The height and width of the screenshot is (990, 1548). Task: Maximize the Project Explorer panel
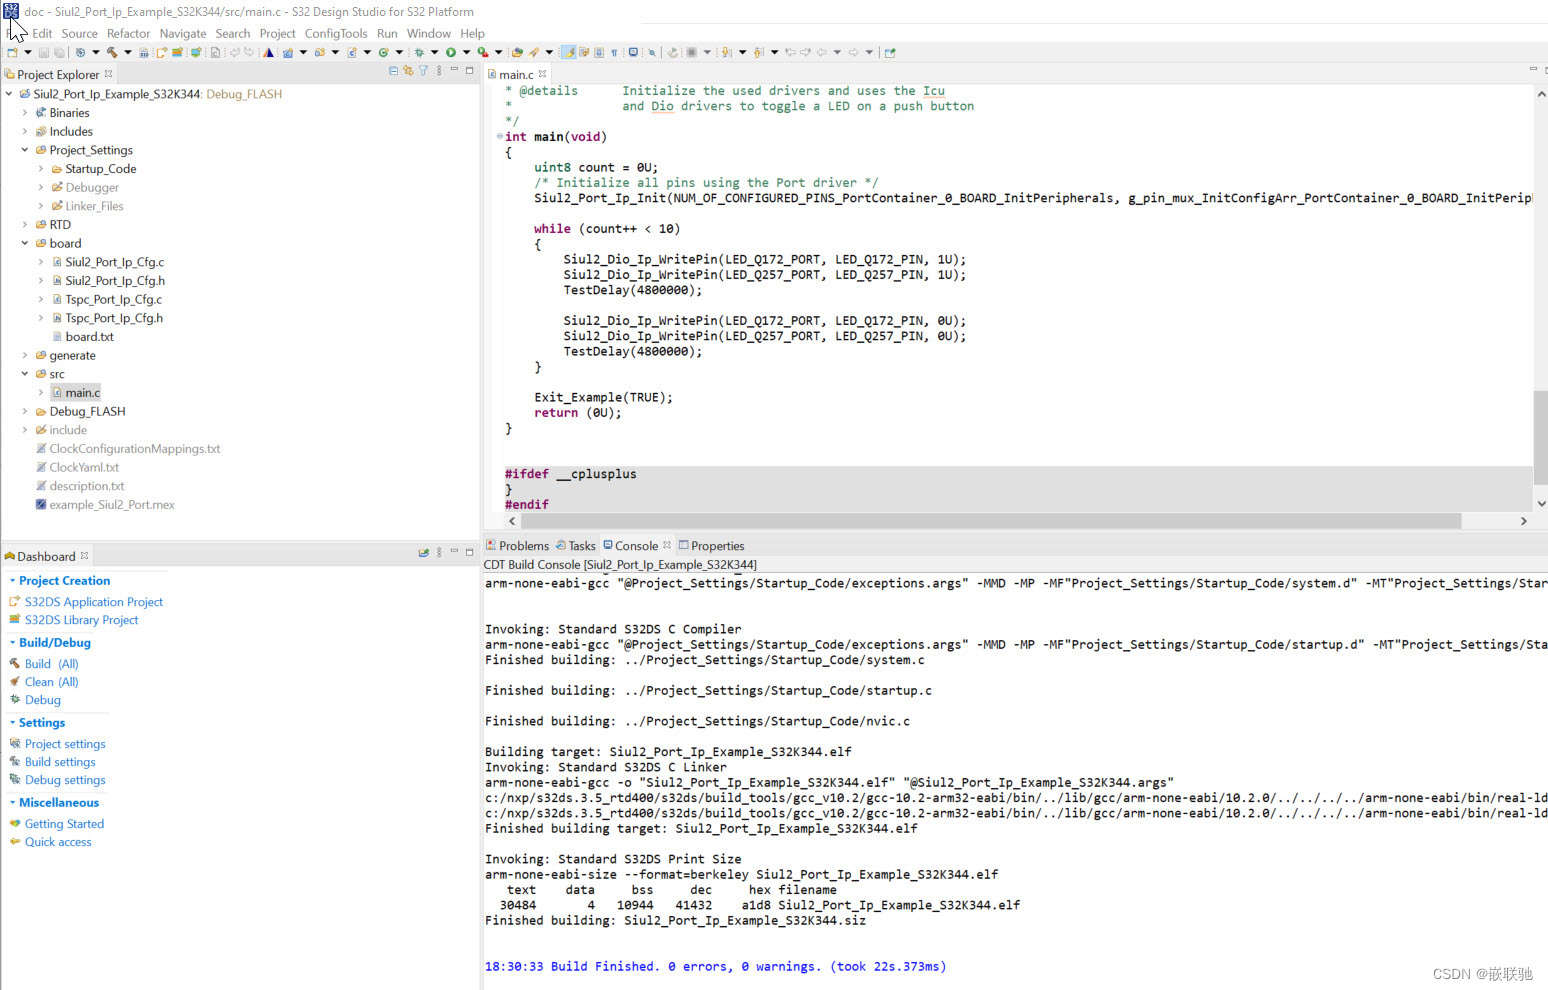[x=469, y=71]
